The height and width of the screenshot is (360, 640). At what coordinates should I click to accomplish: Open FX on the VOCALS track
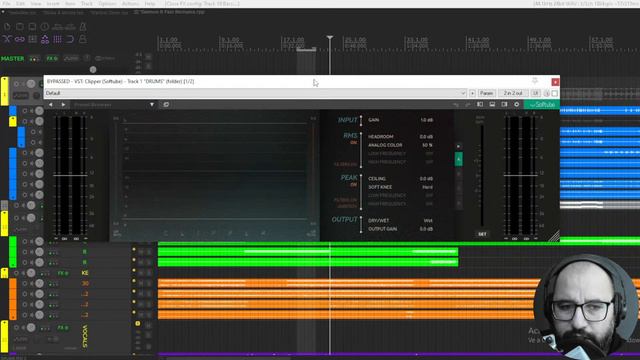tap(62, 328)
